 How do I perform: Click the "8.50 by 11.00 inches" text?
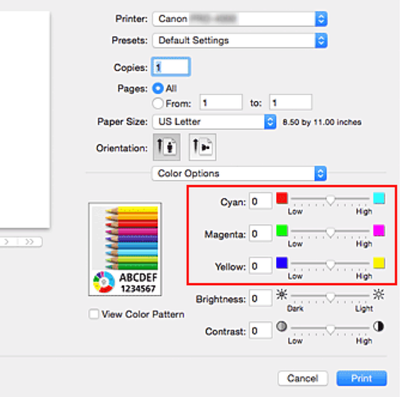322,122
